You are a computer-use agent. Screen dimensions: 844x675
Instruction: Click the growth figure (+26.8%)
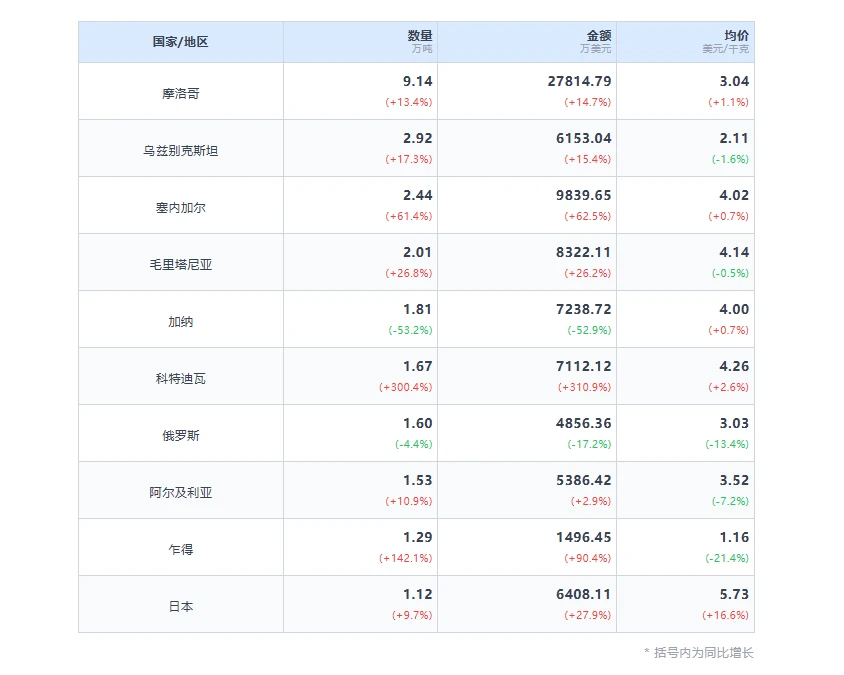tap(409, 273)
